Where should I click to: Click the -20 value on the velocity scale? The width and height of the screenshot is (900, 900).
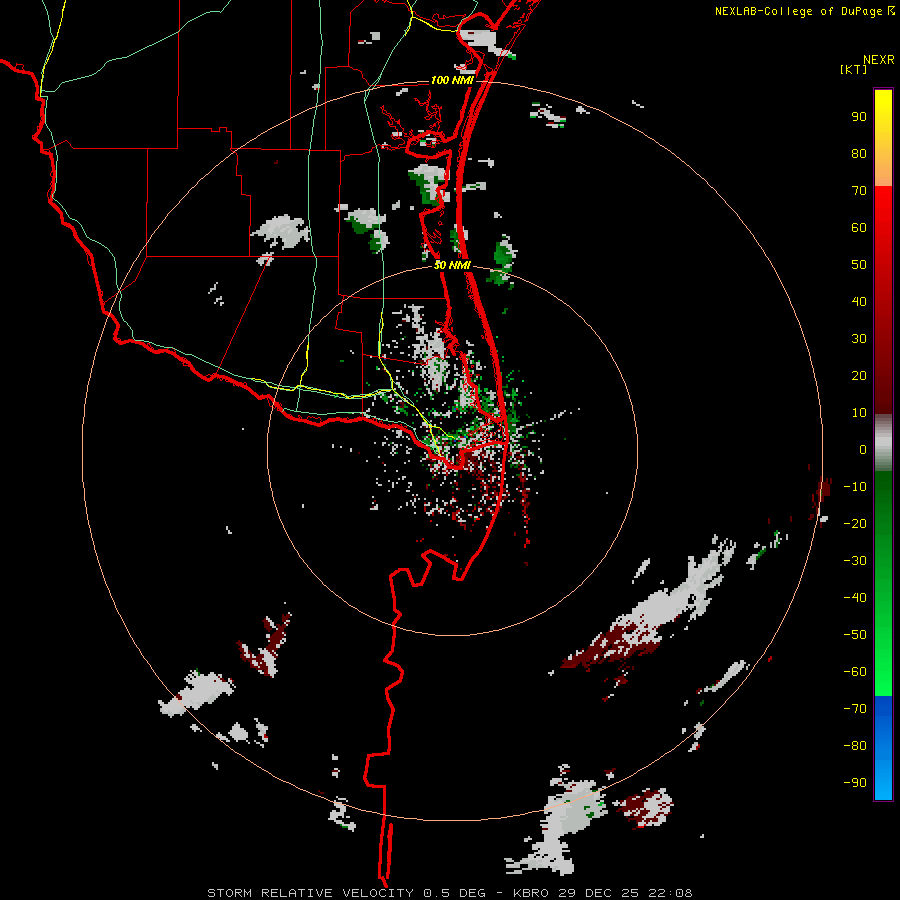click(855, 524)
